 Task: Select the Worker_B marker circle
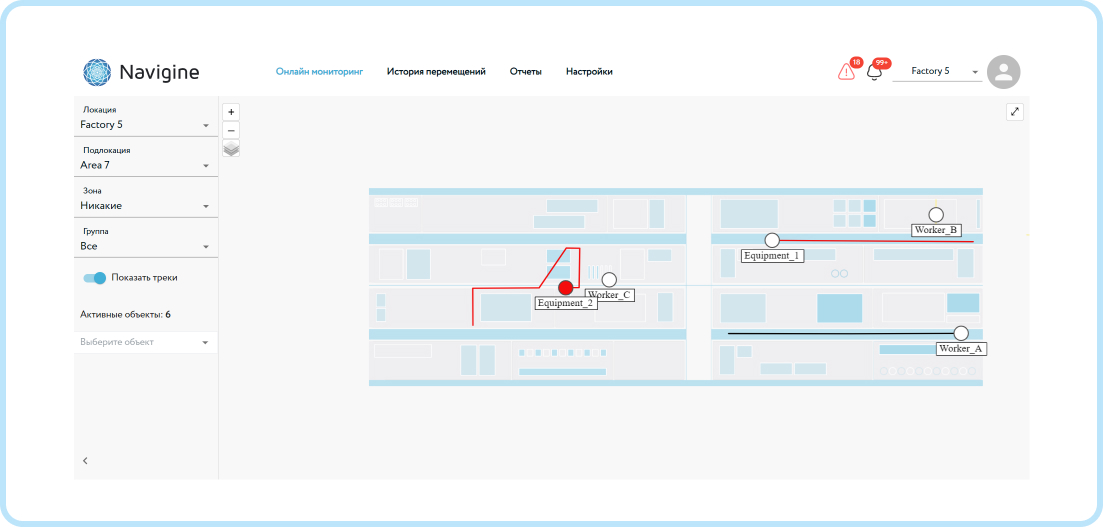point(936,215)
